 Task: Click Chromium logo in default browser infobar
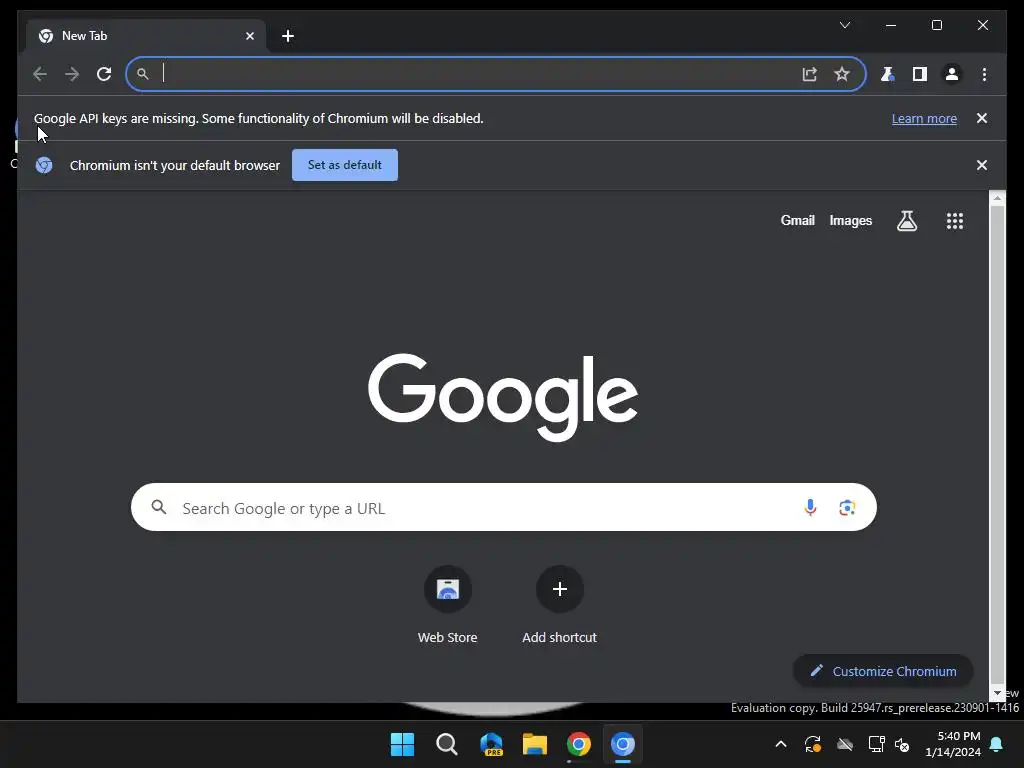coord(44,165)
